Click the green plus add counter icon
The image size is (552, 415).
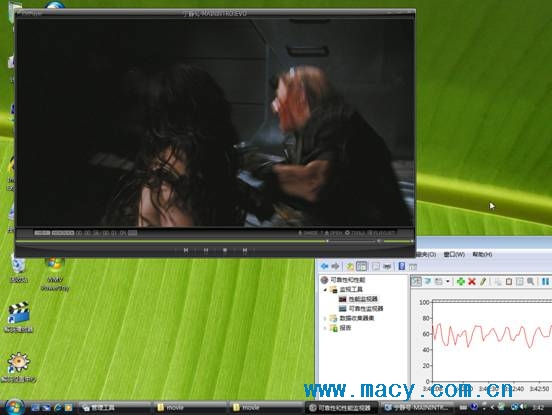(460, 281)
